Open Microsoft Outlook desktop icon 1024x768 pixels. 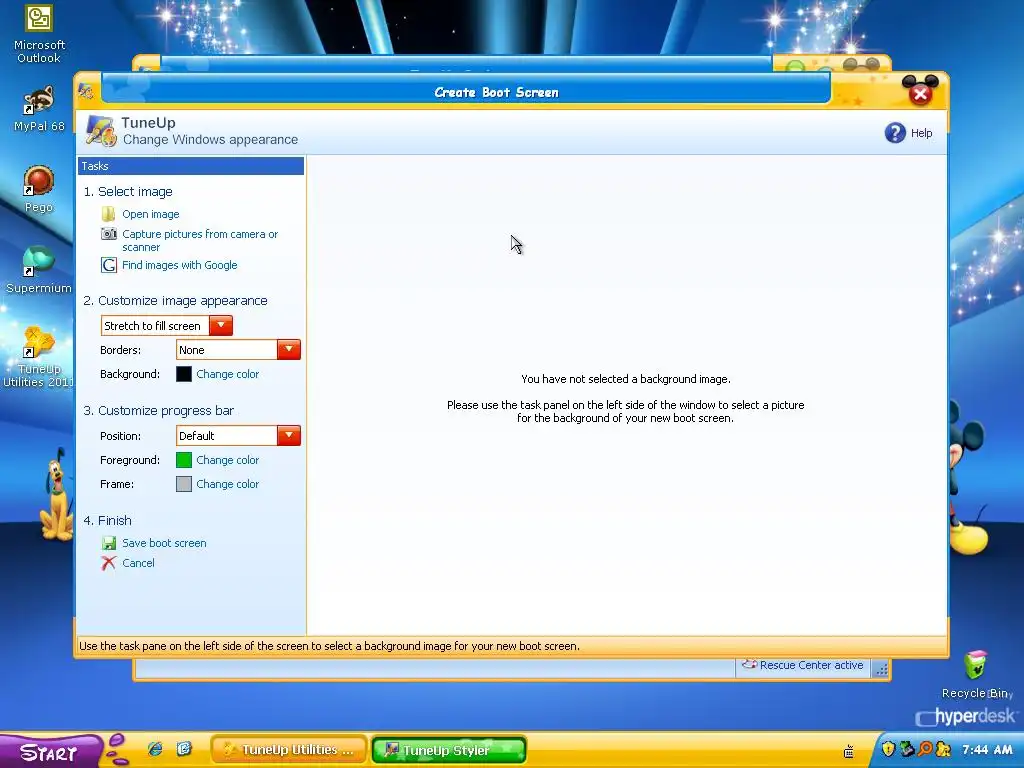click(39, 18)
